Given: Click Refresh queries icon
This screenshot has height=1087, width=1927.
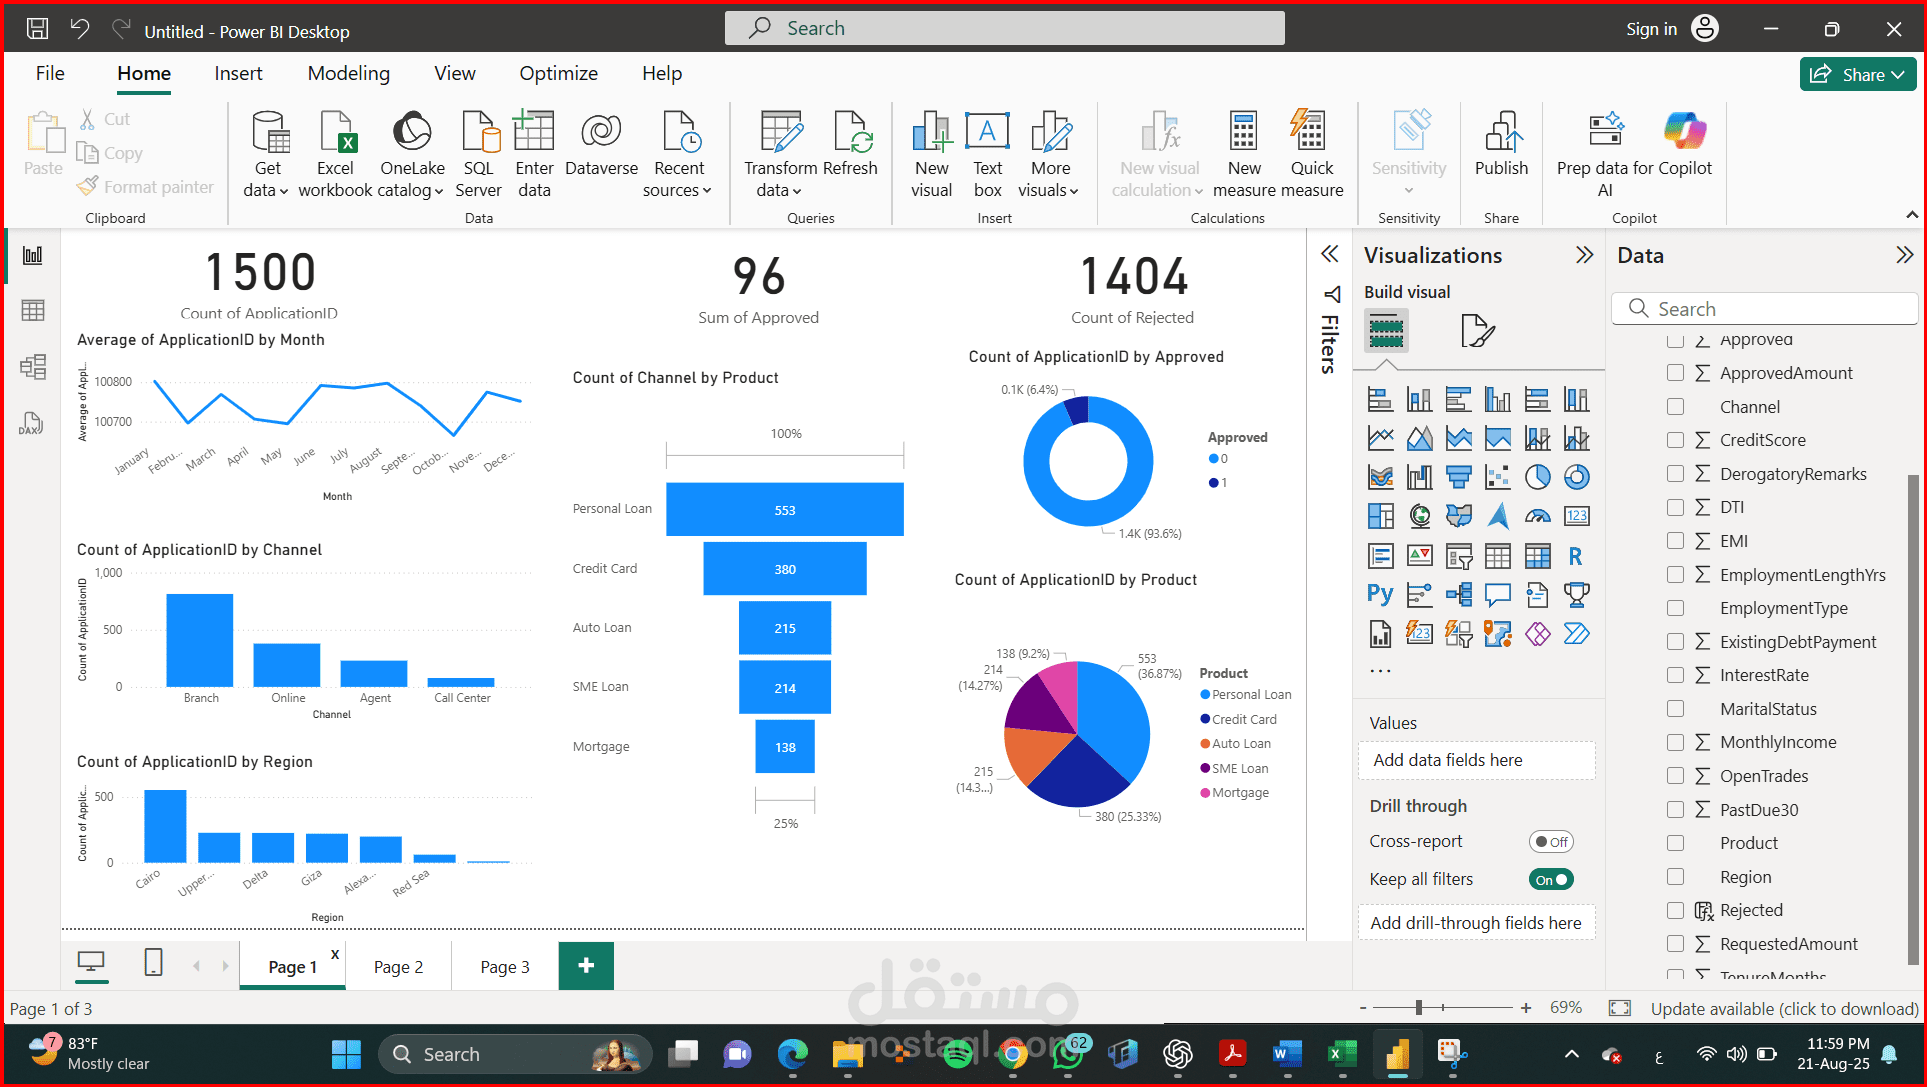Looking at the screenshot, I should 852,133.
